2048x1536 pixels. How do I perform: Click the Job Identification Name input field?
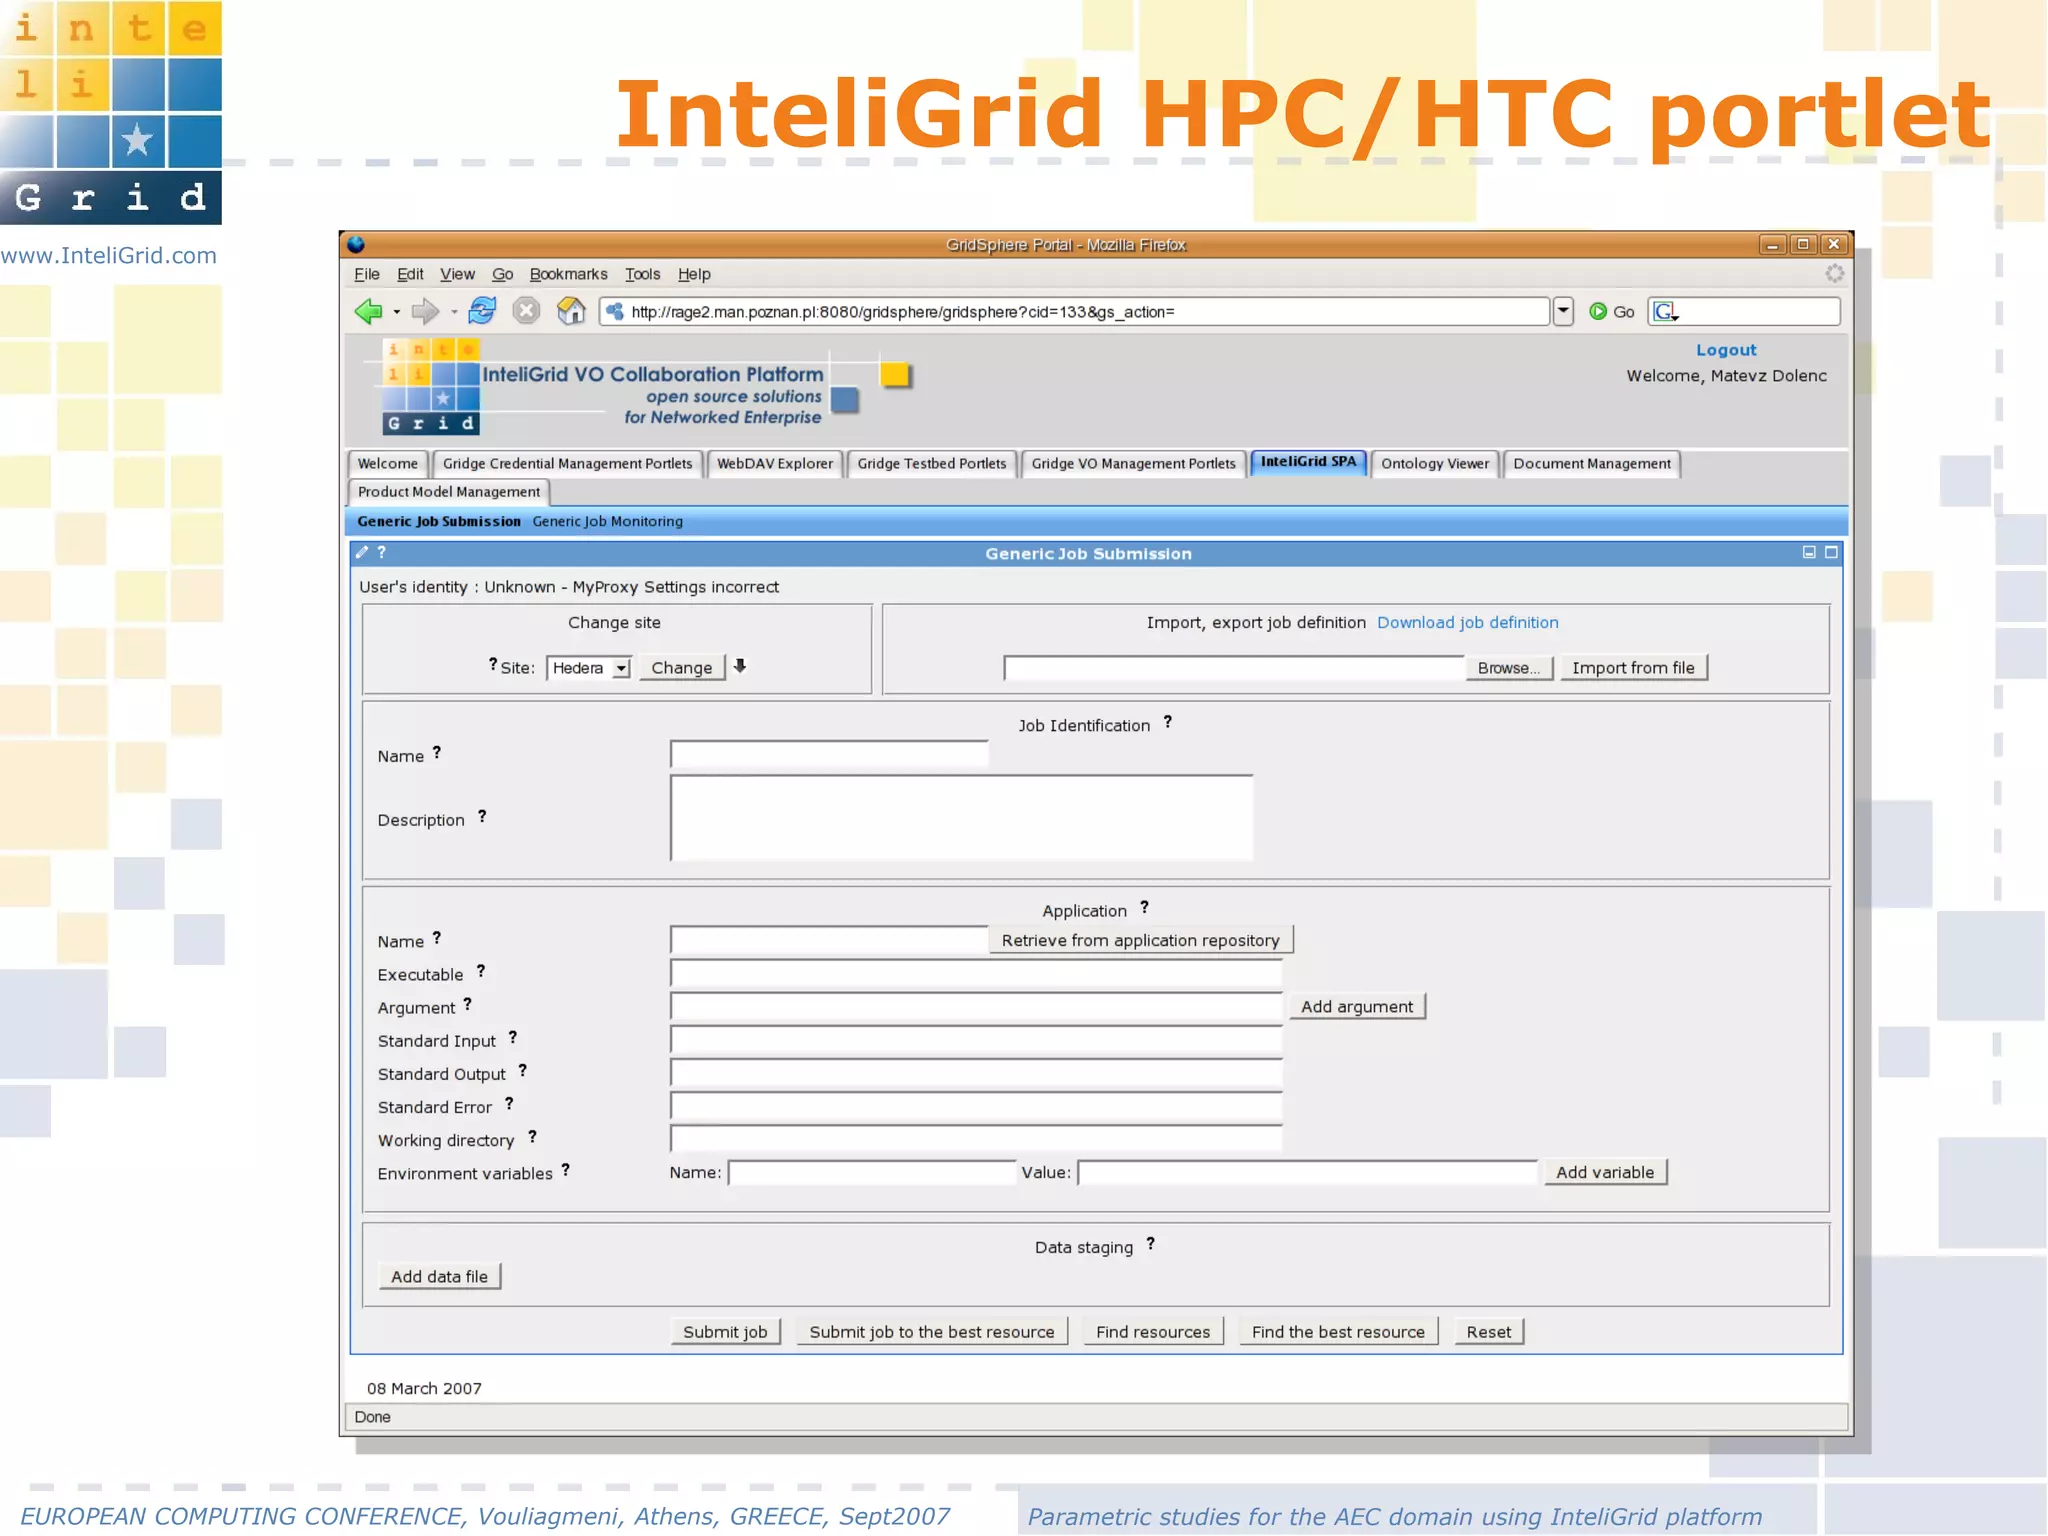[x=829, y=754]
